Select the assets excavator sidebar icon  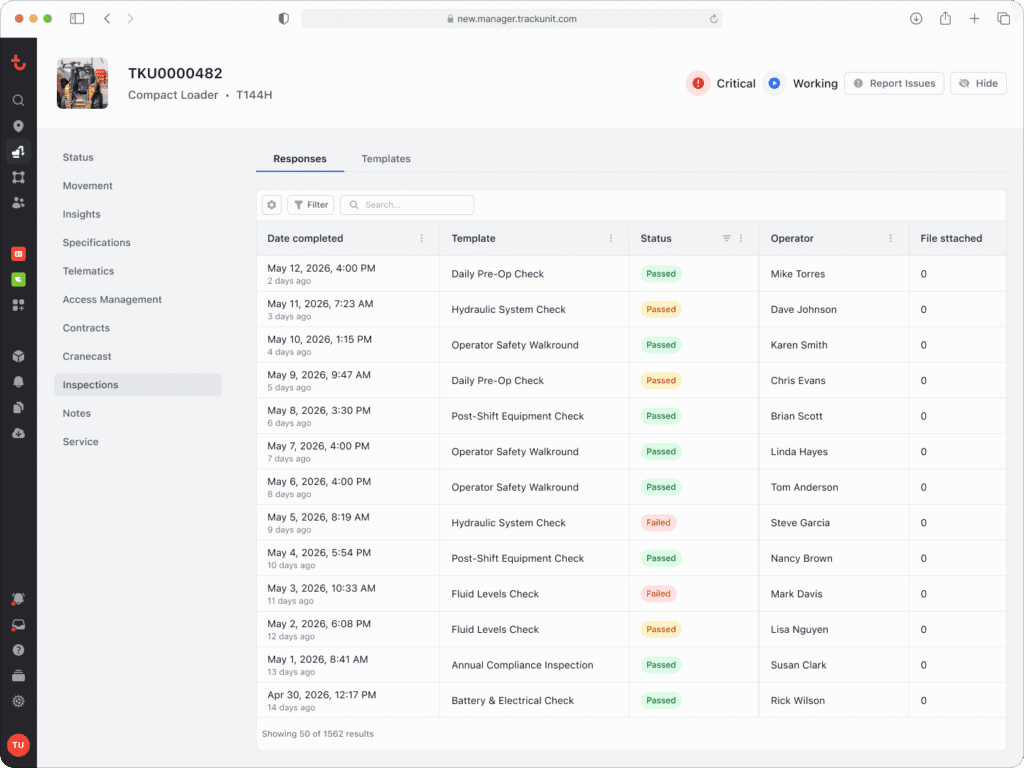(x=18, y=152)
